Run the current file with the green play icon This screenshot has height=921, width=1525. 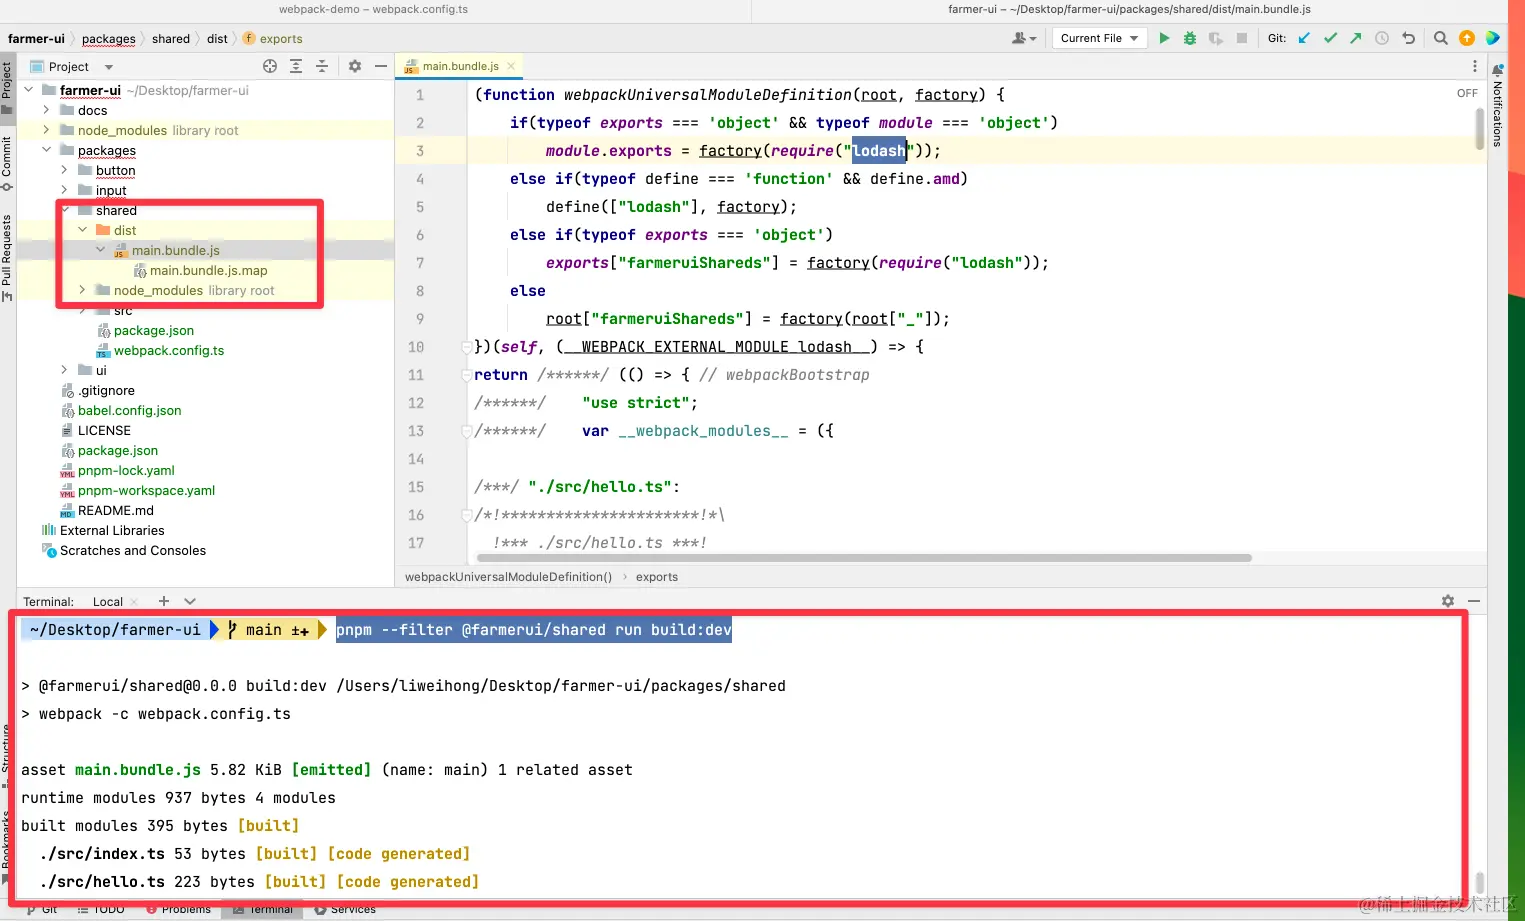[x=1164, y=38]
